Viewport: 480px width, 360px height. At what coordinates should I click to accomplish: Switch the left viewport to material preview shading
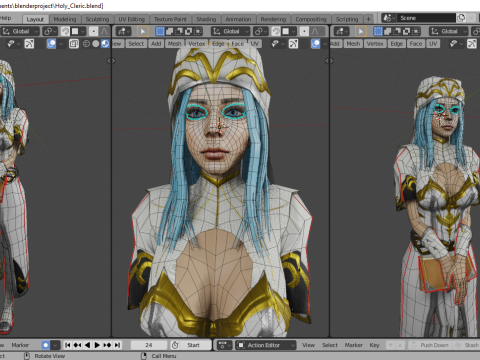105,44
